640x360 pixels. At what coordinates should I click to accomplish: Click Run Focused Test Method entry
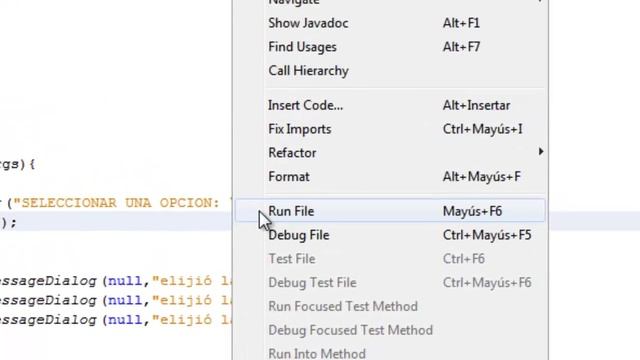coord(390,306)
